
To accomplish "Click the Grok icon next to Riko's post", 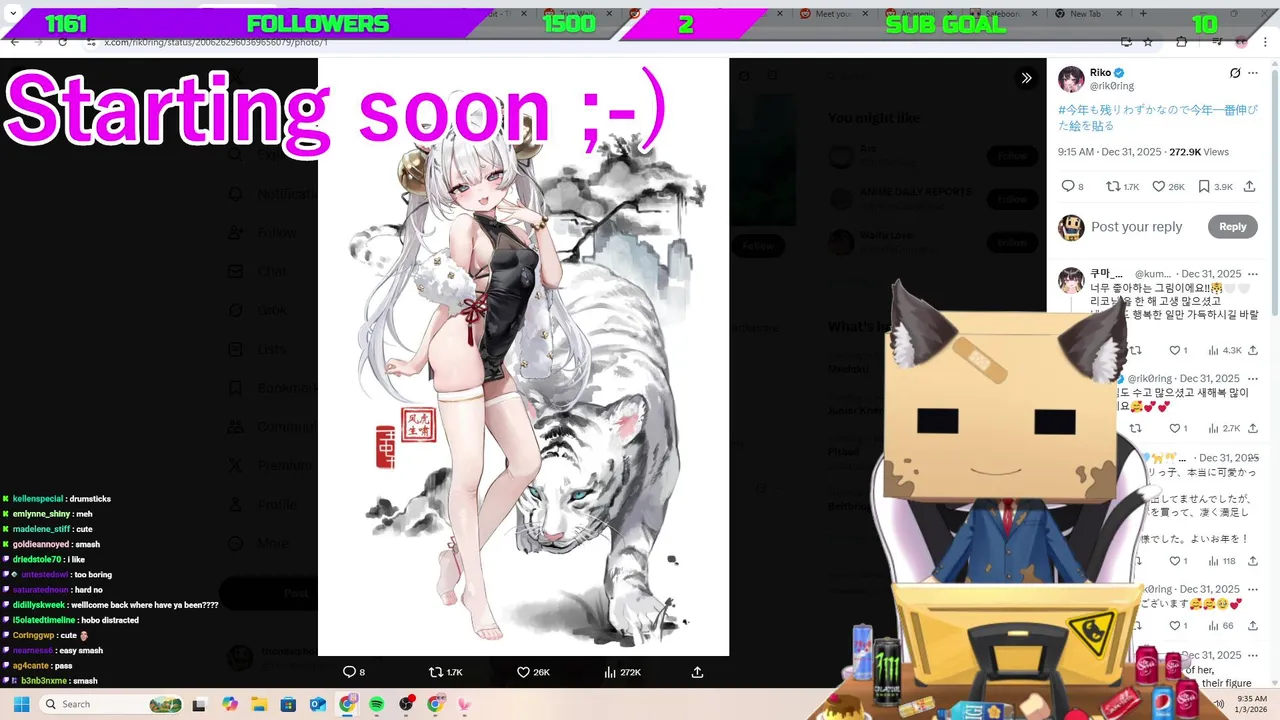I will [1235, 73].
